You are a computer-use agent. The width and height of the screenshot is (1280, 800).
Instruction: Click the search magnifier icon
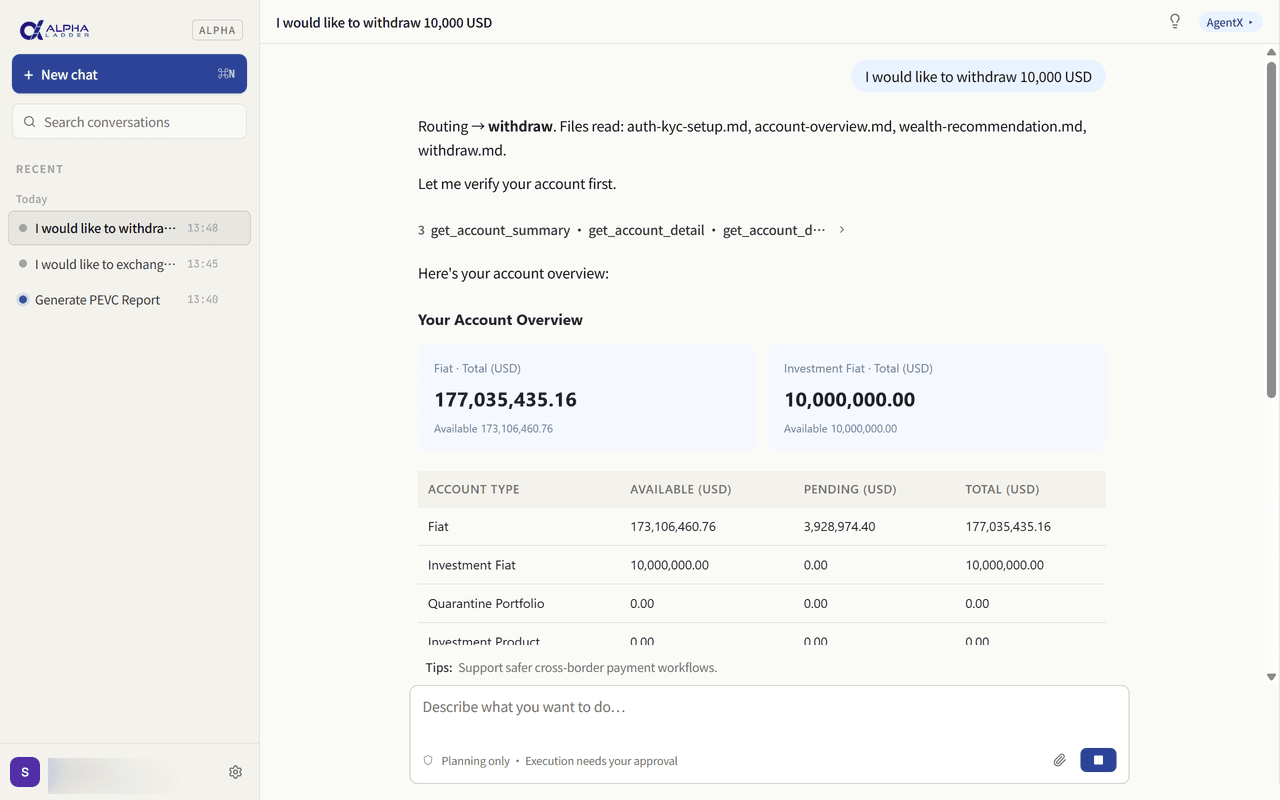pos(30,122)
